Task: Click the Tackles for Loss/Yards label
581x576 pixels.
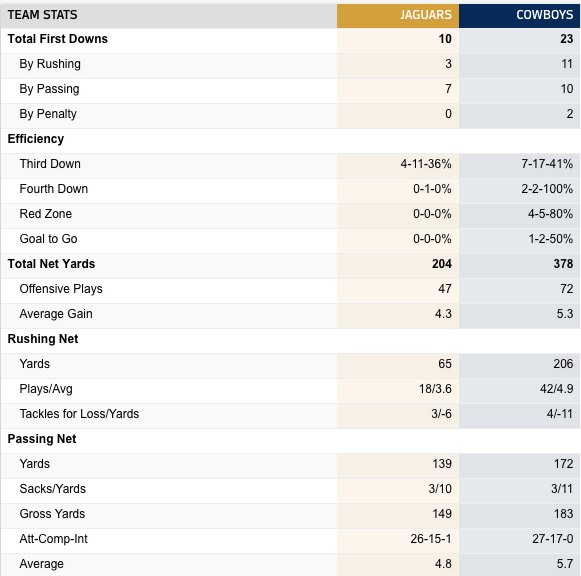Action: coord(79,414)
